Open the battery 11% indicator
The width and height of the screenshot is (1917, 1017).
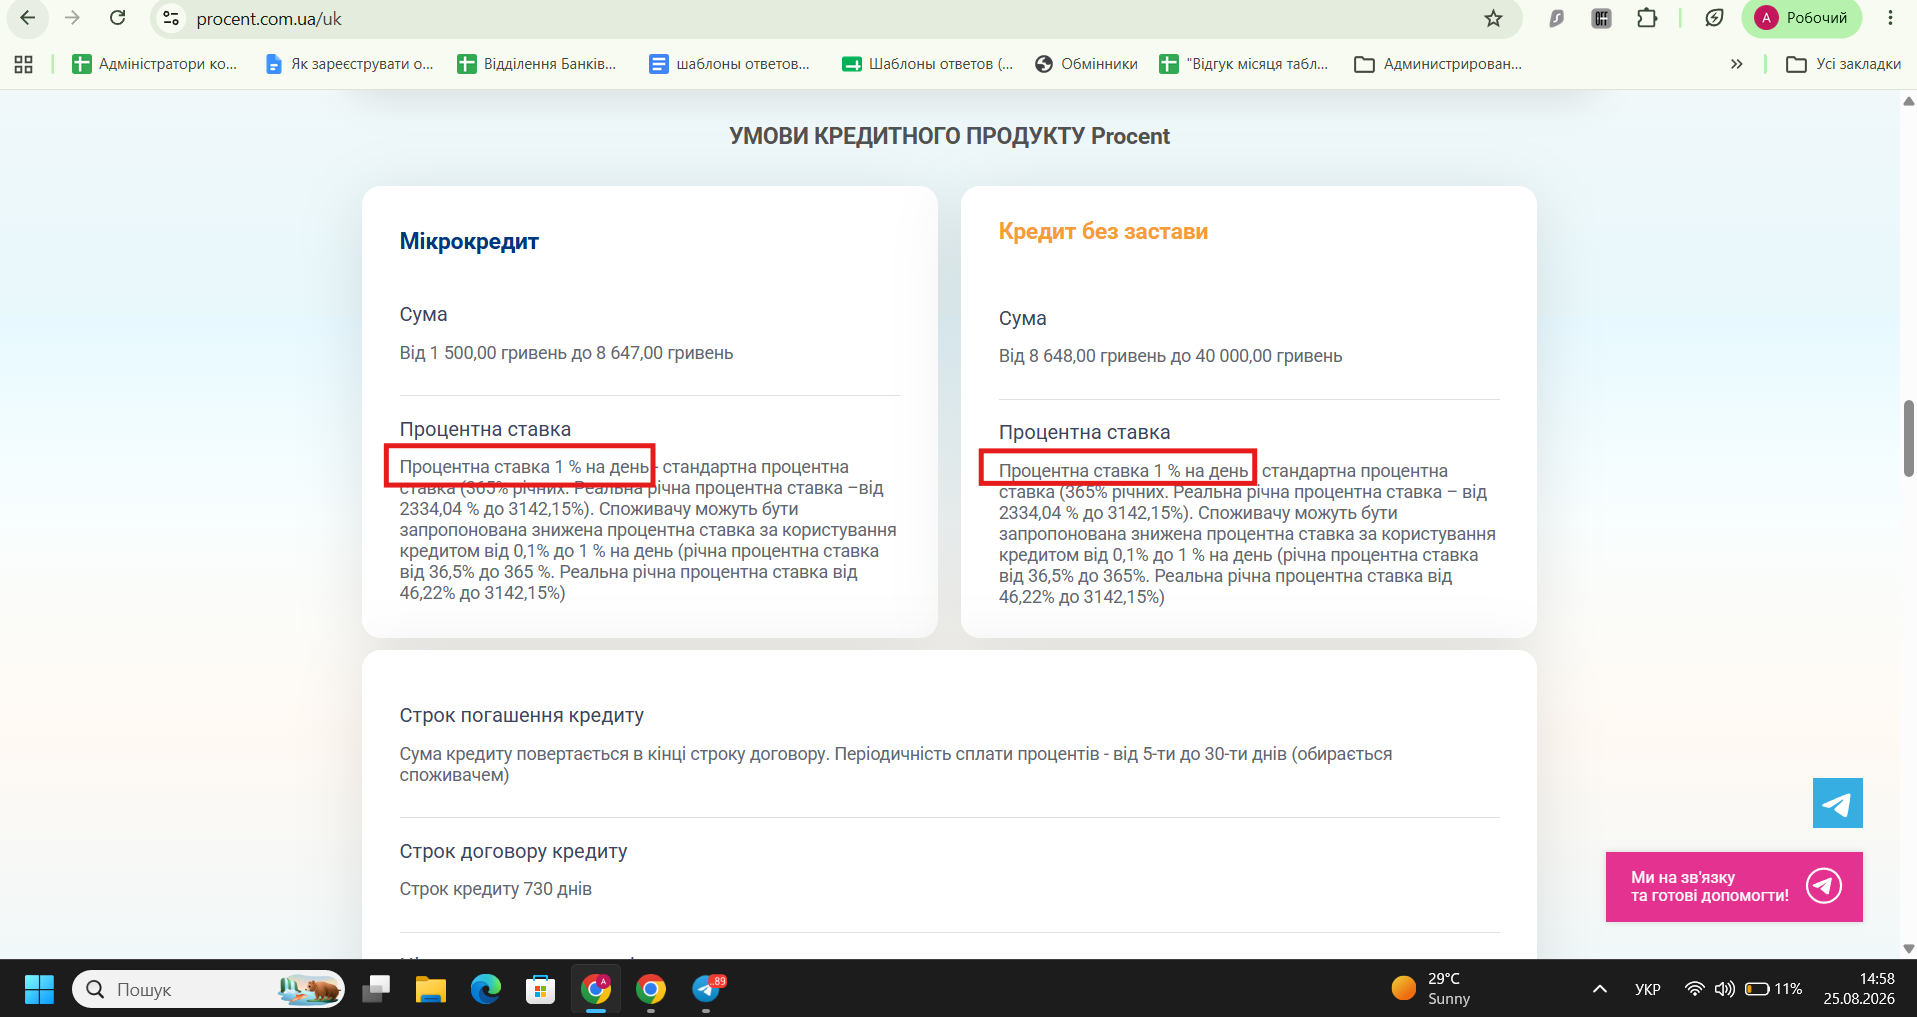pos(1773,989)
